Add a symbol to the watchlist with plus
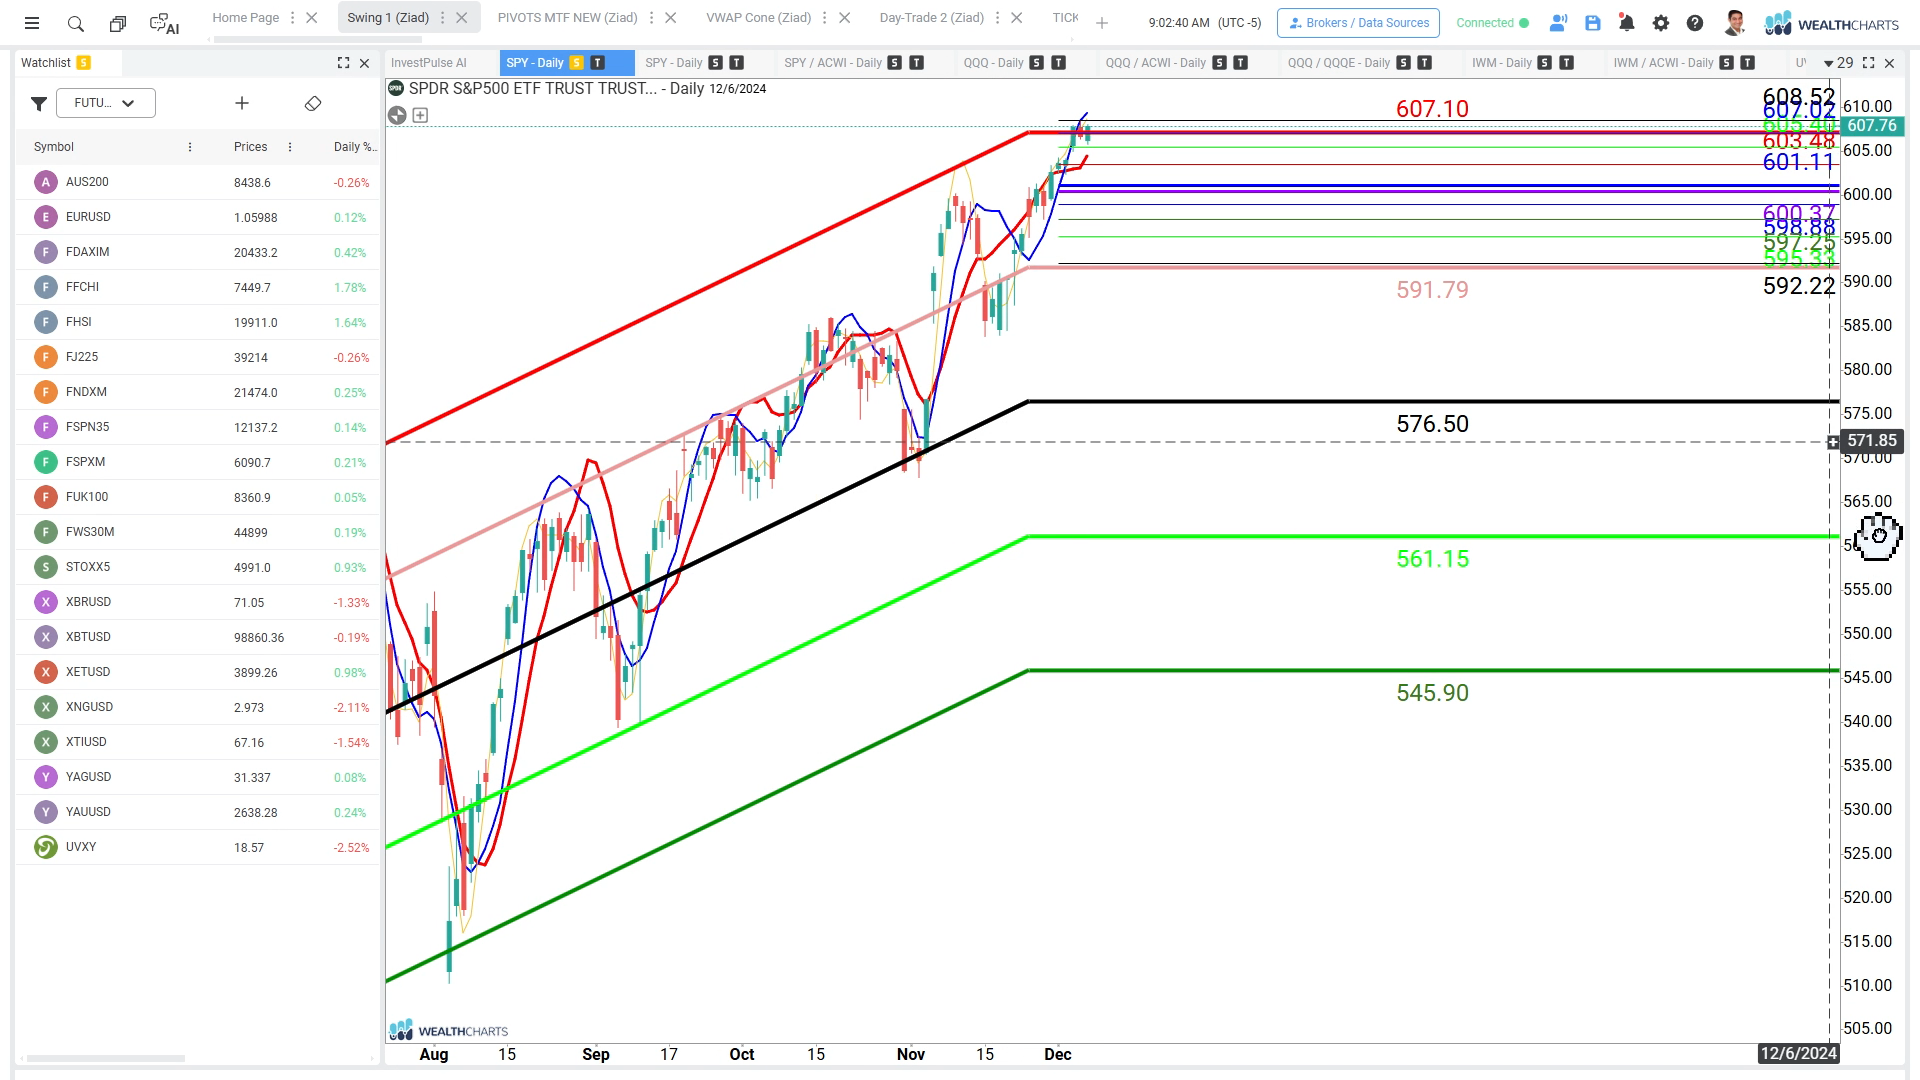The image size is (1920, 1080). pyautogui.click(x=242, y=103)
